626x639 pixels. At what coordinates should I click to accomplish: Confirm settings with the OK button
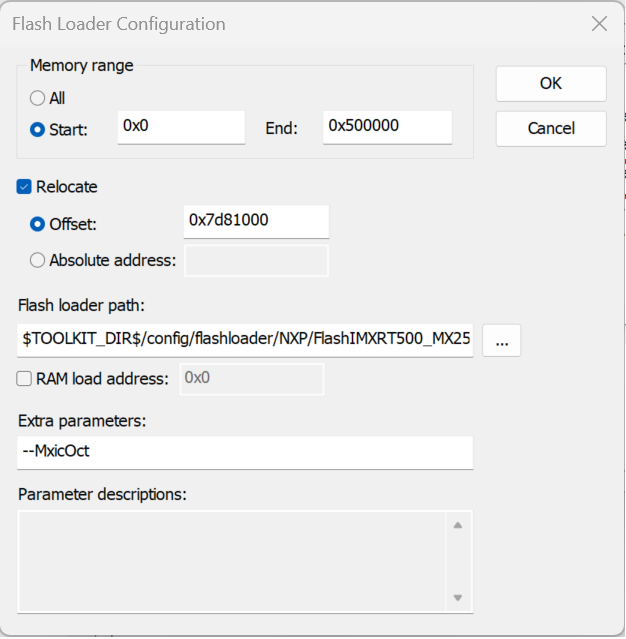click(x=551, y=84)
